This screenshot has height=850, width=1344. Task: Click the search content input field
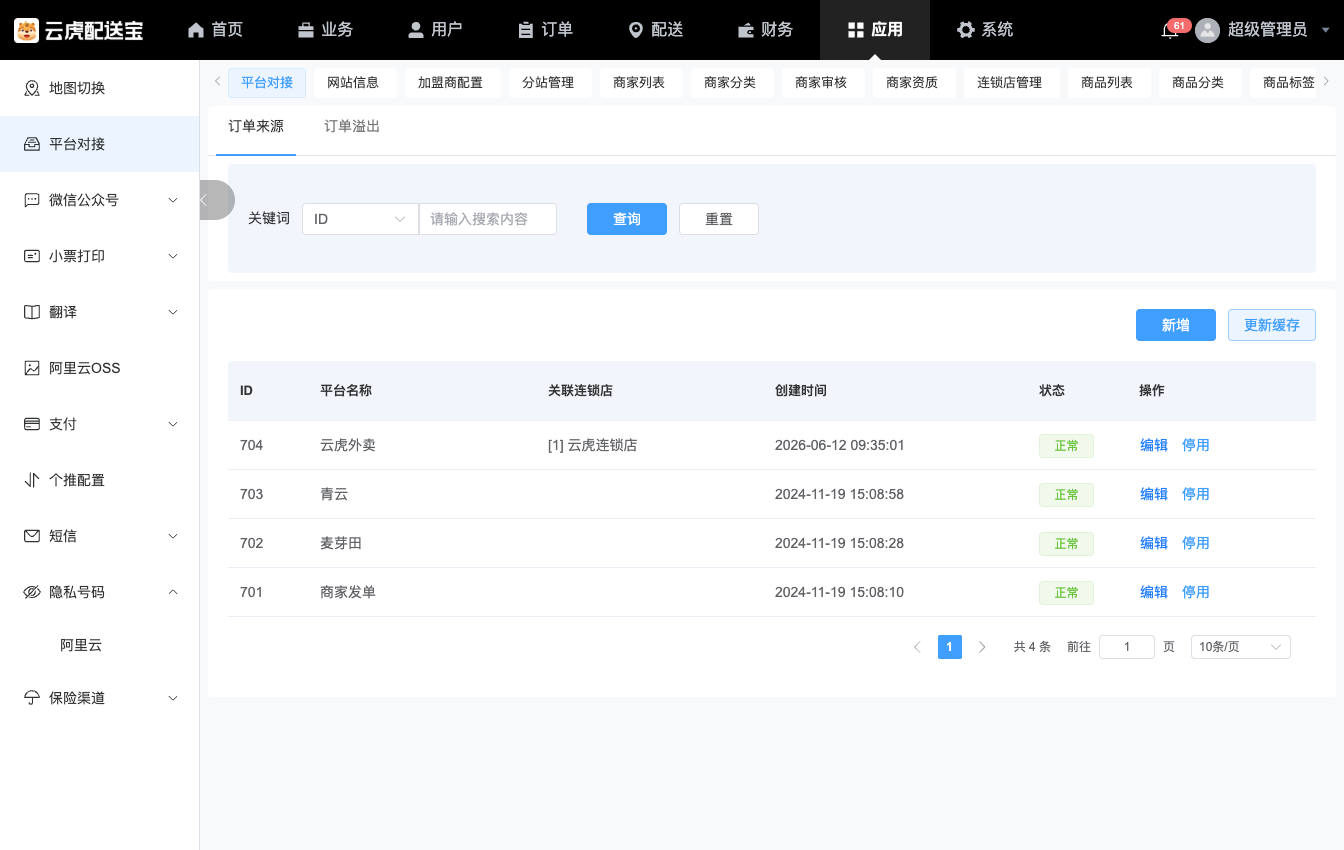[x=488, y=219]
